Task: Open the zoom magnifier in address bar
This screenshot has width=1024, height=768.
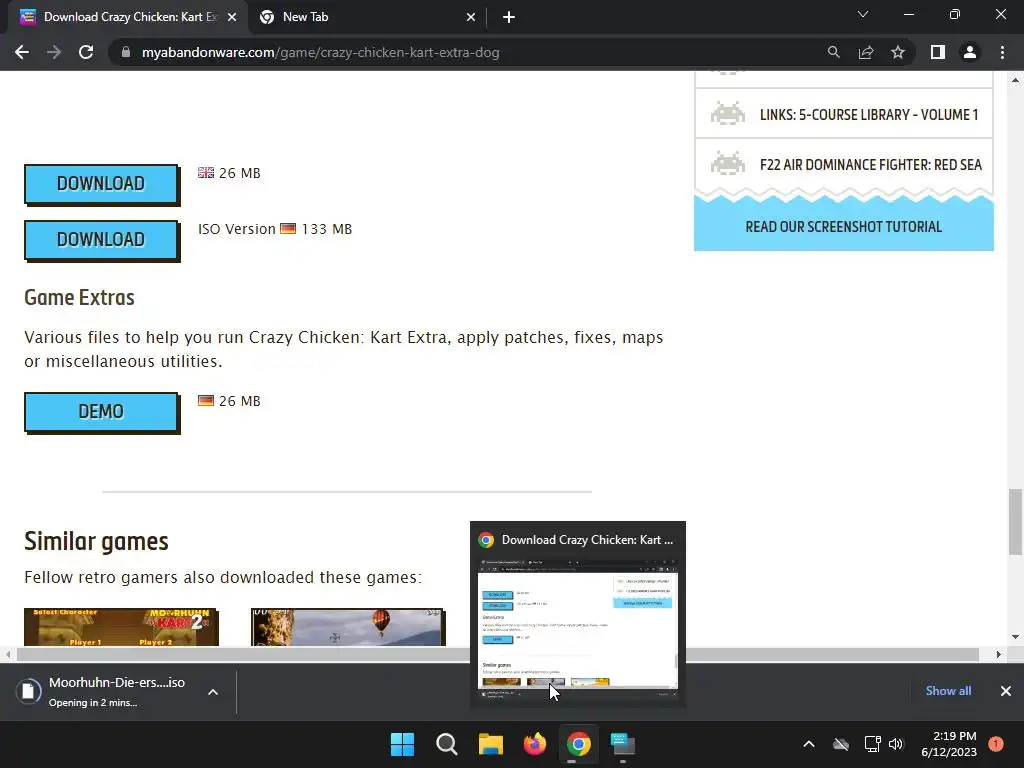Action: tap(833, 52)
